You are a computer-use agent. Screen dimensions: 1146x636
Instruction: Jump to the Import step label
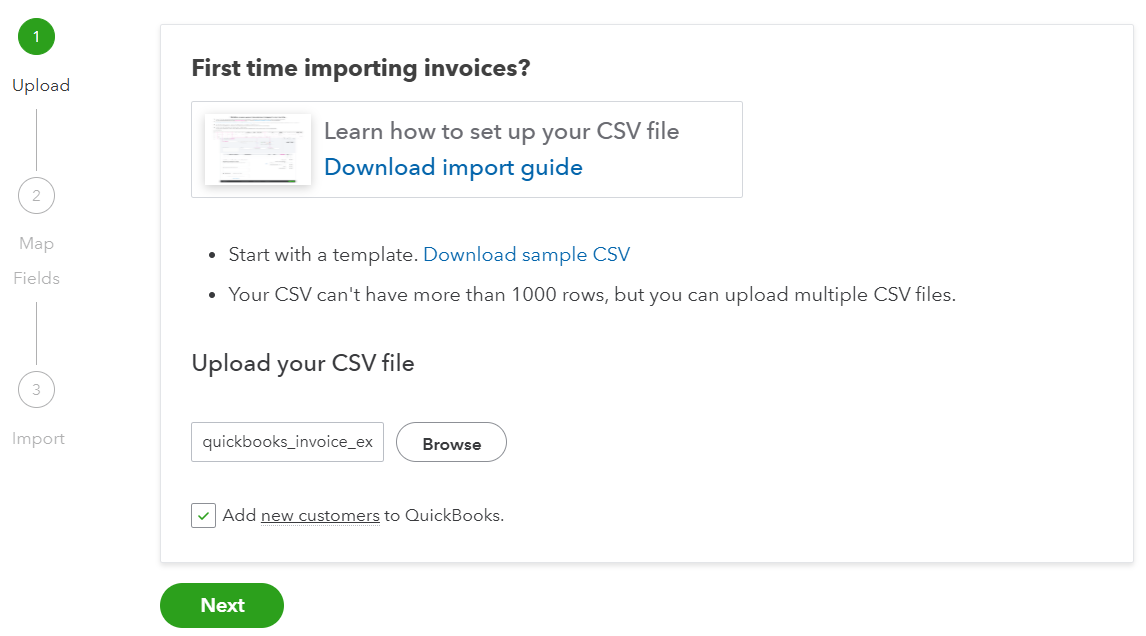(38, 439)
